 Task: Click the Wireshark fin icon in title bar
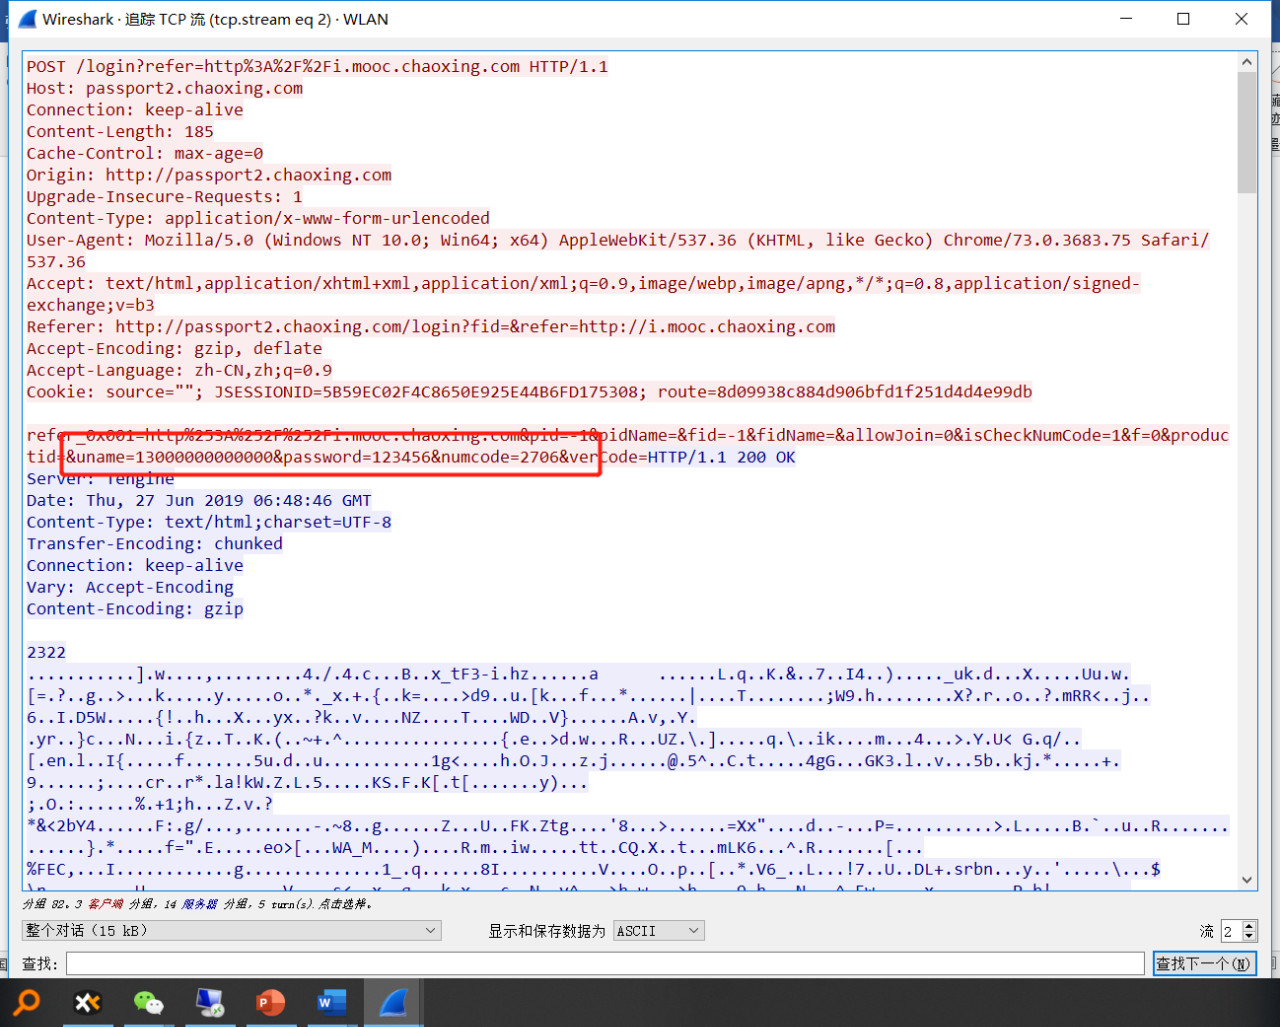pos(27,19)
